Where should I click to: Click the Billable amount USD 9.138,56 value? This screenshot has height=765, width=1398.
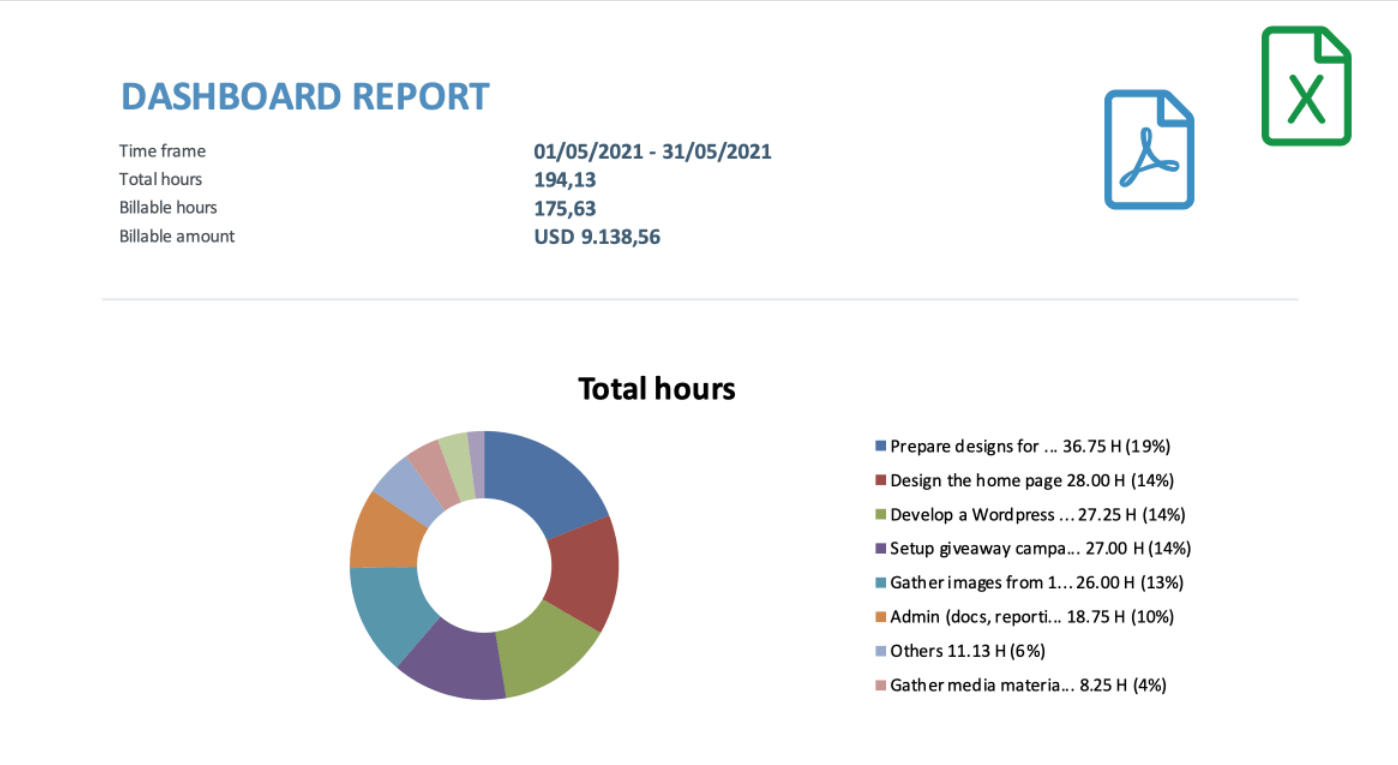pos(596,236)
